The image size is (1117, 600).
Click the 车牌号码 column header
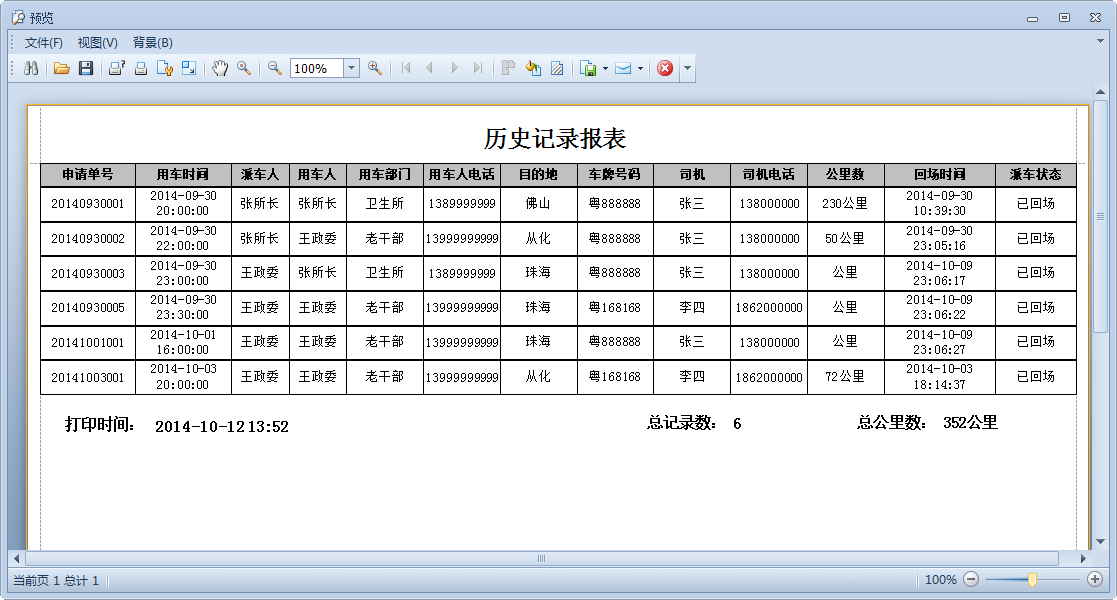pyautogui.click(x=615, y=175)
